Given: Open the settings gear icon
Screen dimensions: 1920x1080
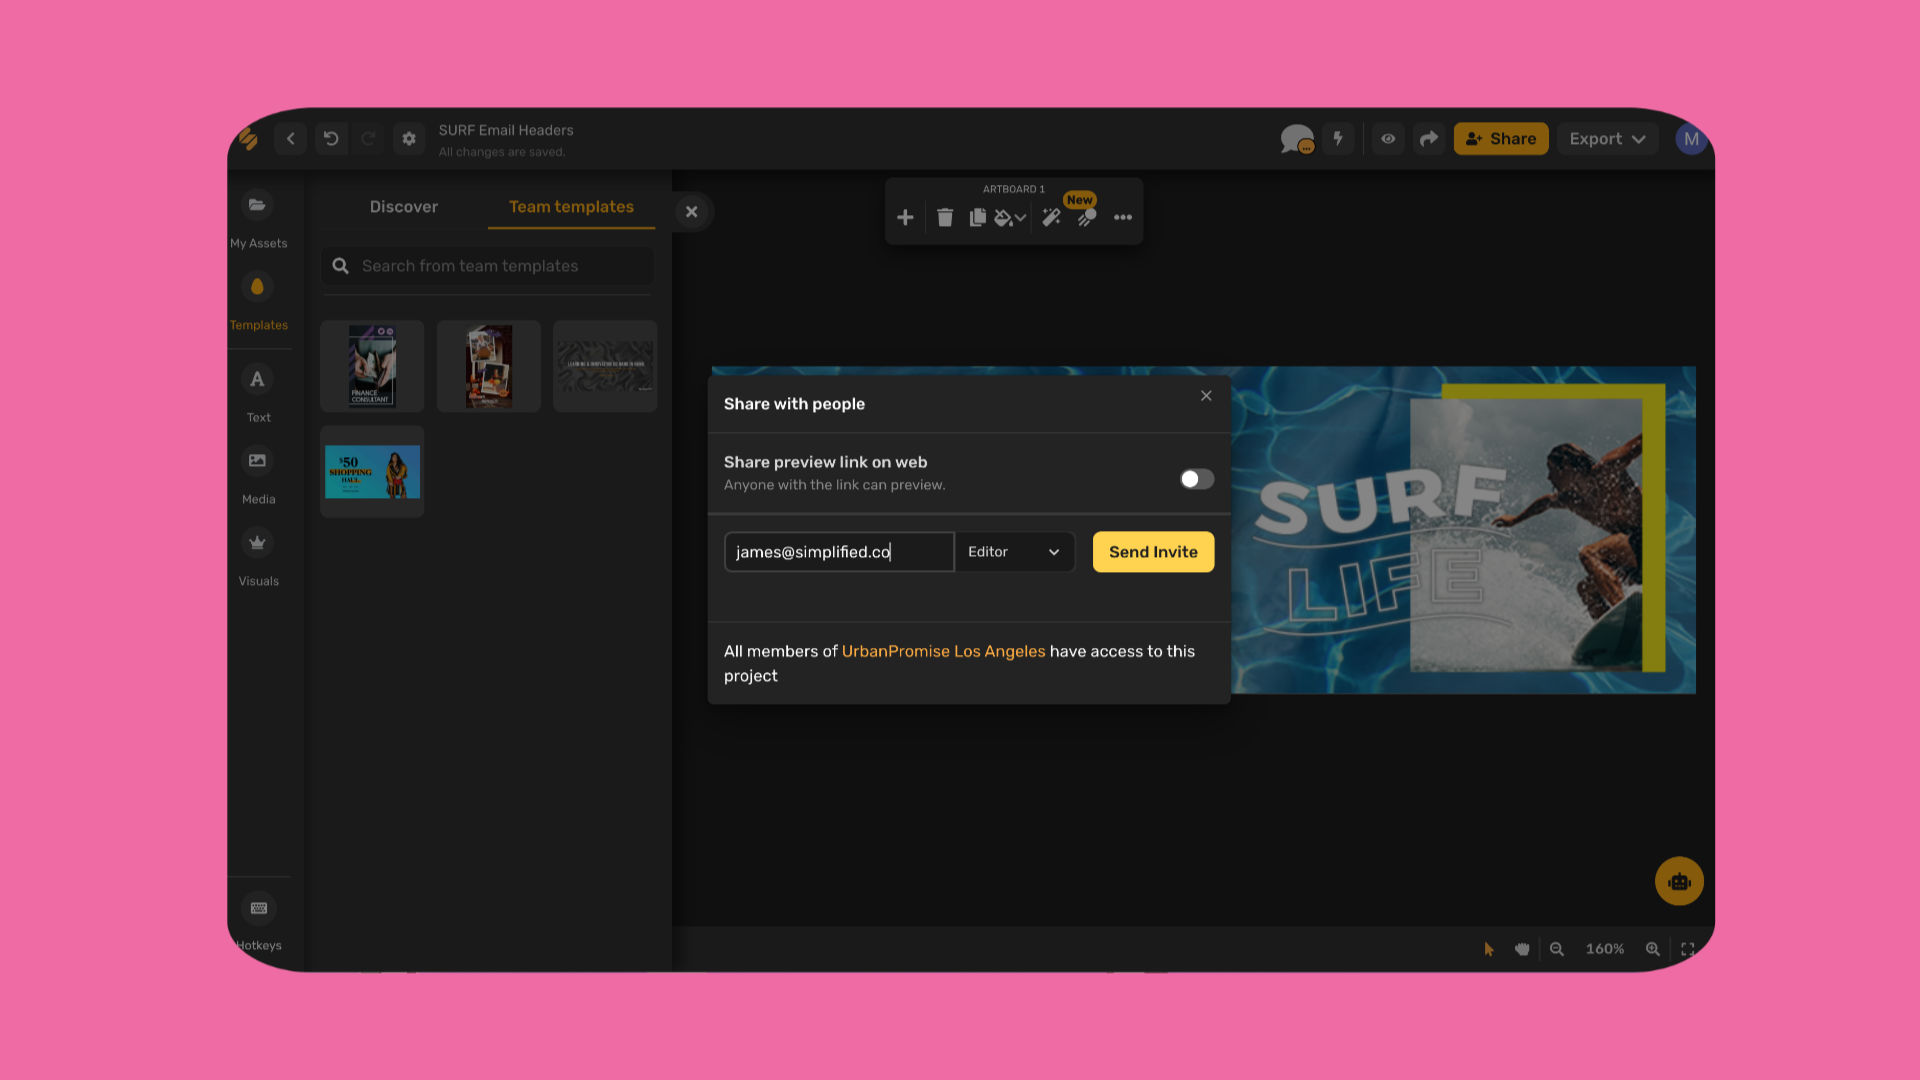Looking at the screenshot, I should click(409, 138).
